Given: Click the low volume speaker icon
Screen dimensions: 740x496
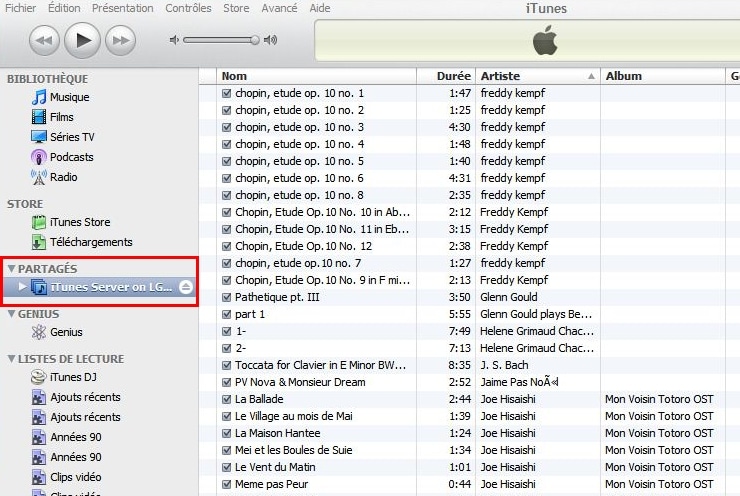Looking at the screenshot, I should pos(174,40).
